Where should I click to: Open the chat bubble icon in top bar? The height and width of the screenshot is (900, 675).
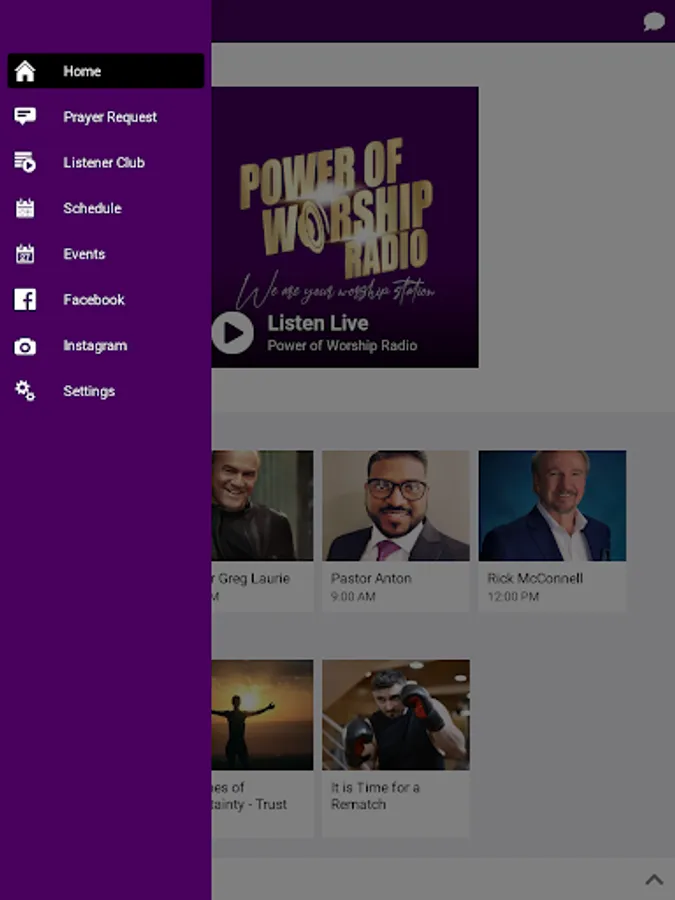pos(654,22)
